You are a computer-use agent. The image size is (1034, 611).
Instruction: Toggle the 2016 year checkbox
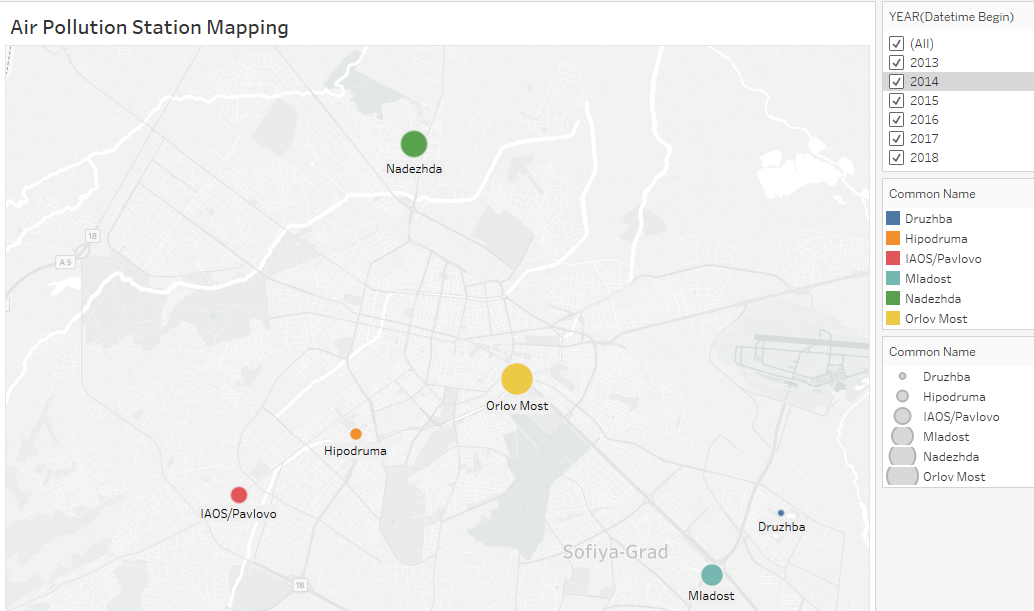897,120
